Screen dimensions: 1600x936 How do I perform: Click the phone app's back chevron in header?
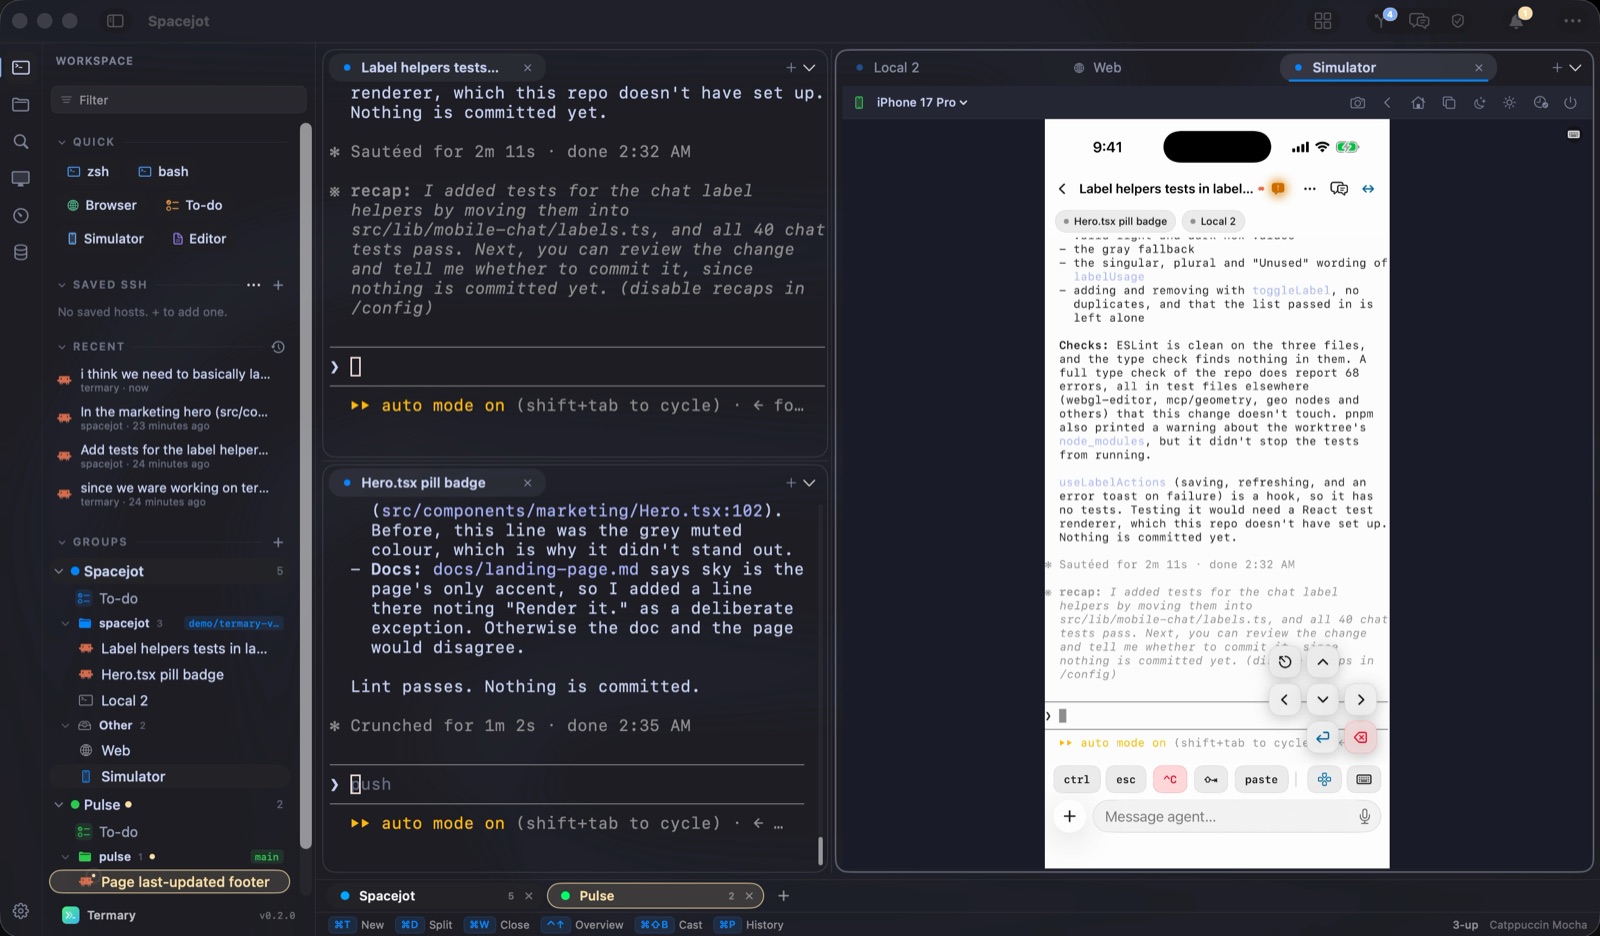tap(1062, 189)
